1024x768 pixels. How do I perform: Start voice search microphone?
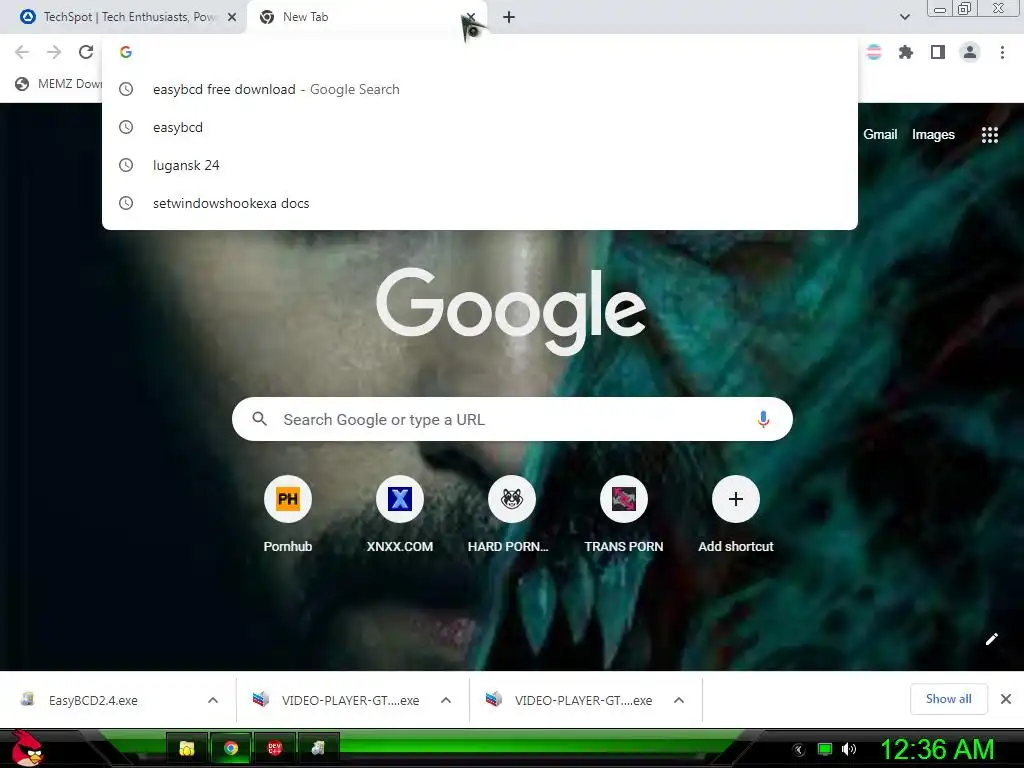coord(763,419)
